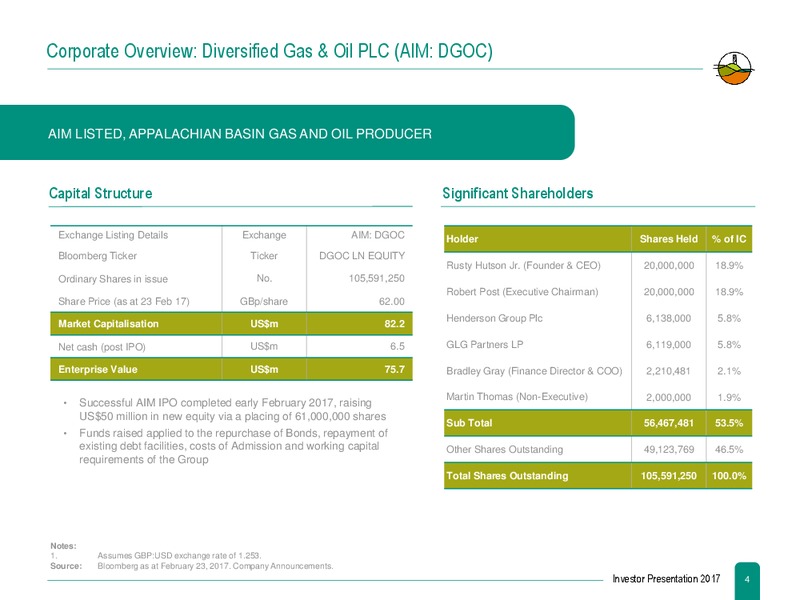The width and height of the screenshot is (800, 600).
Task: Click the 2.1% percentage cell
Action: tap(729, 371)
